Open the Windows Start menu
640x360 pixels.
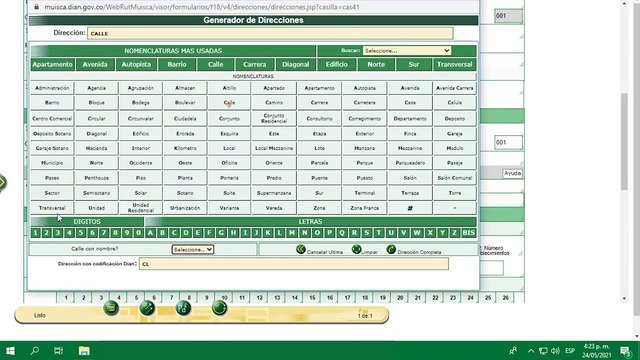click(x=10, y=351)
